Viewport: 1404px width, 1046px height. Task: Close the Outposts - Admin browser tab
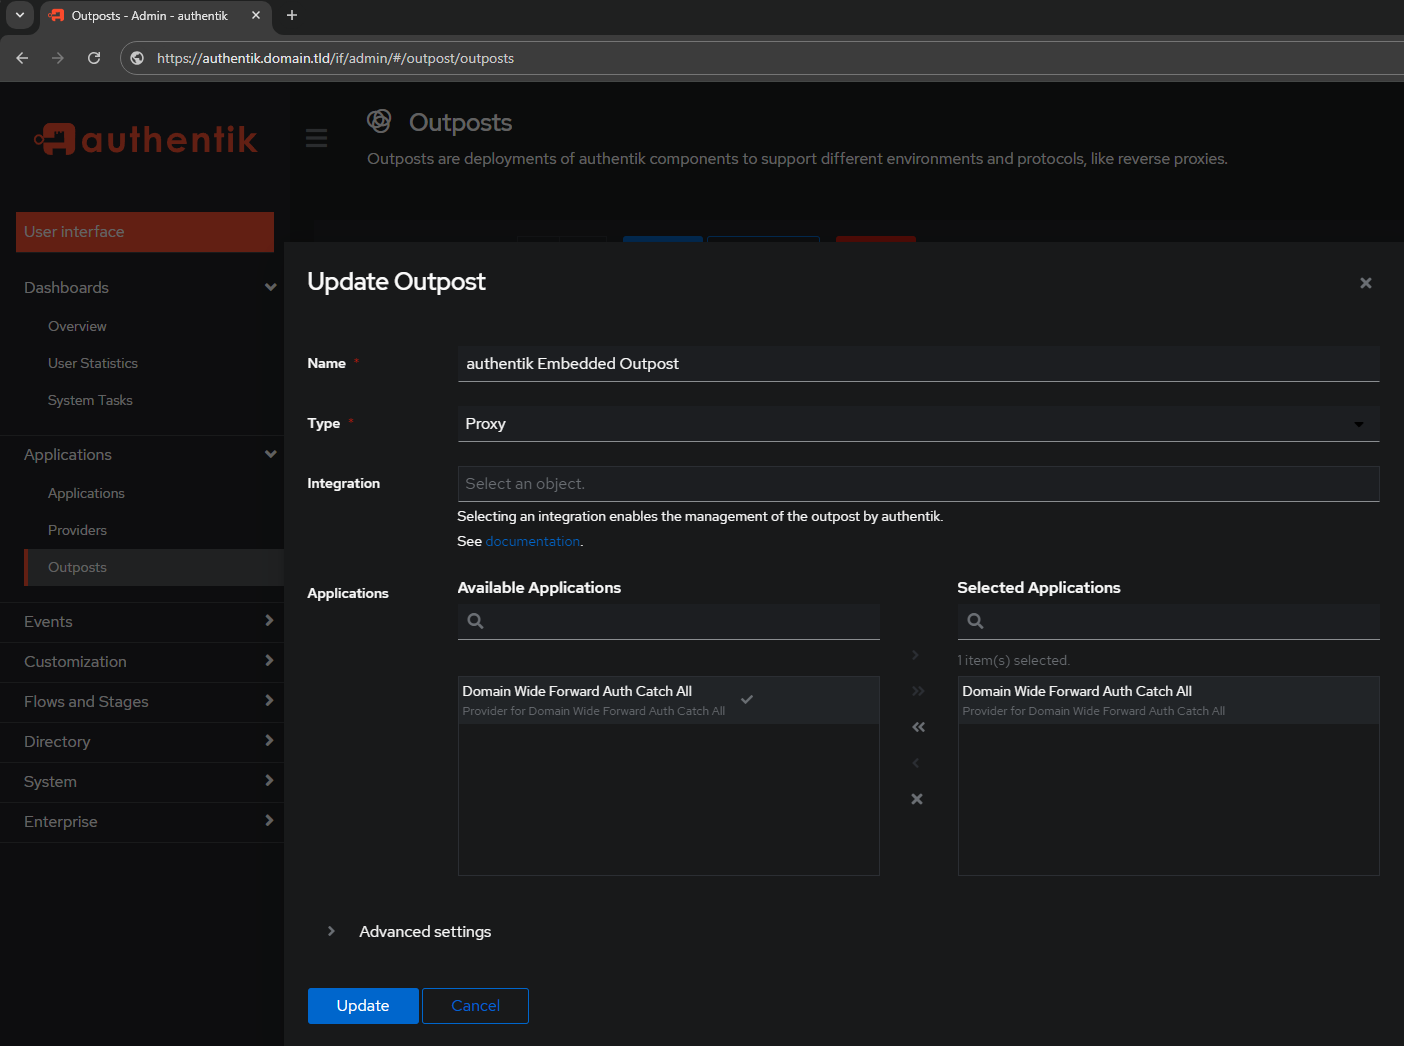[256, 15]
